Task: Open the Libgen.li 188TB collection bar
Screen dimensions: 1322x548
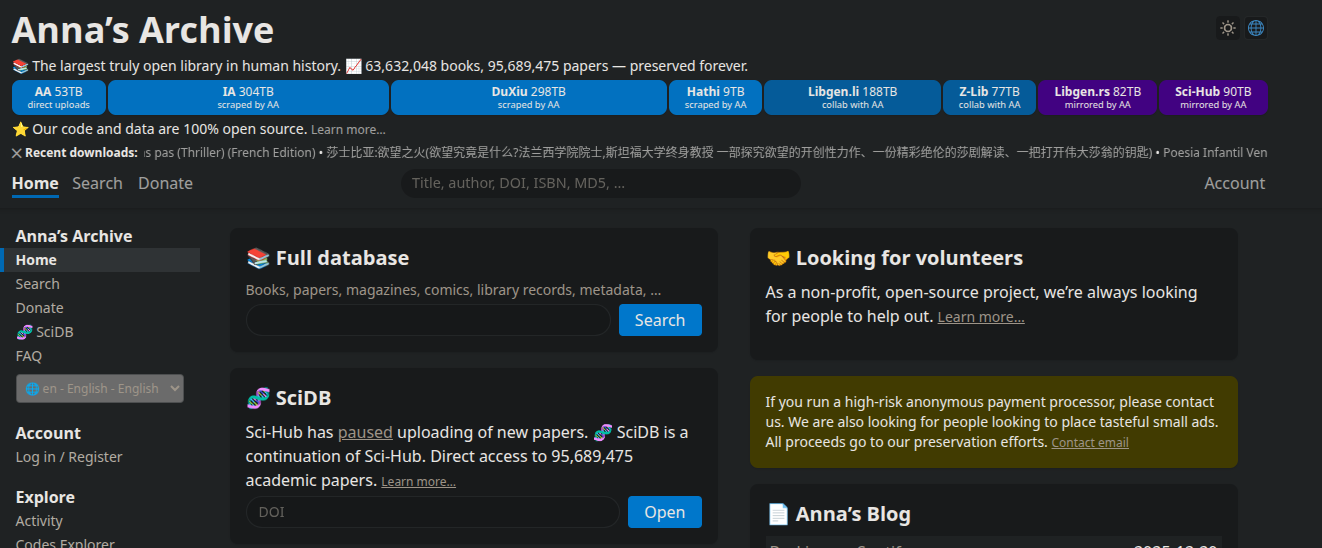Action: pos(853,98)
